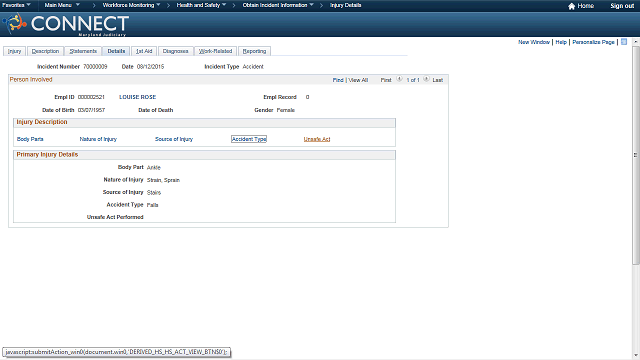Click the First navigation link
This screenshot has width=640, height=360.
tap(386, 80)
